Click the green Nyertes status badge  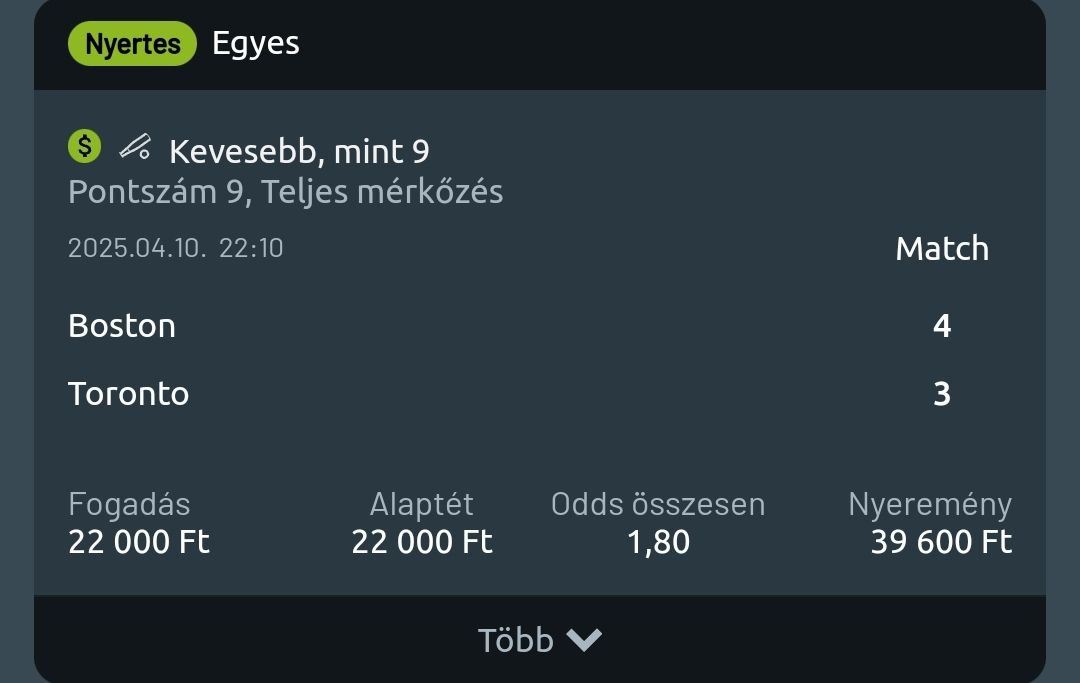pyautogui.click(x=132, y=44)
